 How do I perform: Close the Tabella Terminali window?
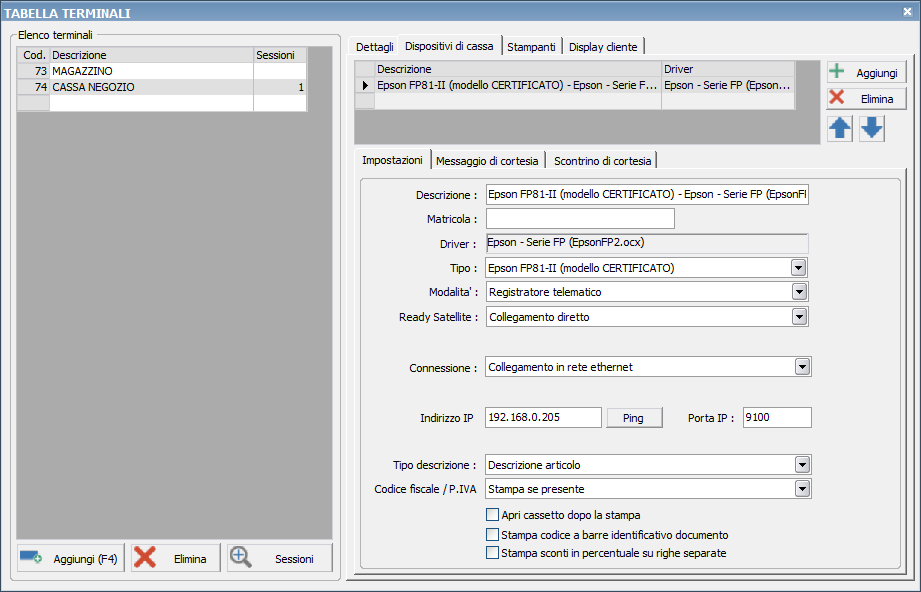(907, 11)
